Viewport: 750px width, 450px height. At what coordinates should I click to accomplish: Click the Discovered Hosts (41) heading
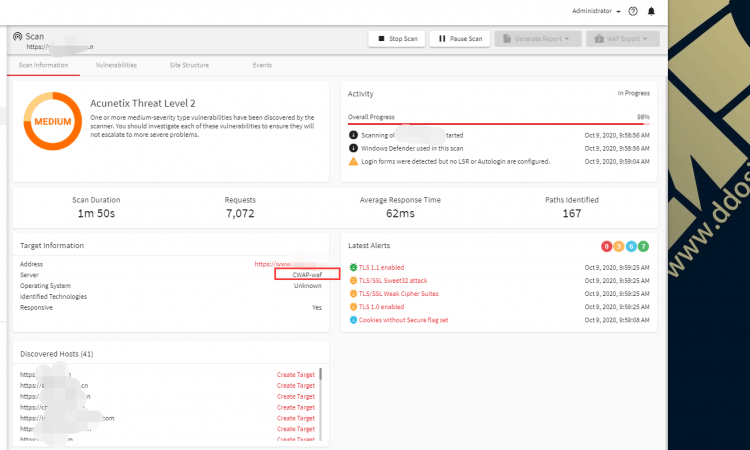coord(56,354)
